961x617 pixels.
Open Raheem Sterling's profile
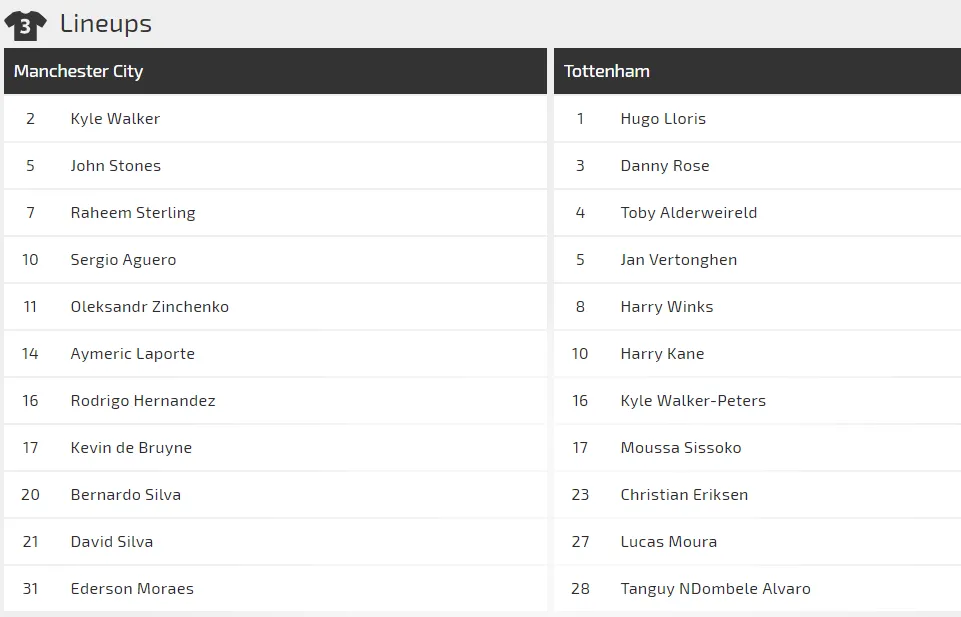133,213
